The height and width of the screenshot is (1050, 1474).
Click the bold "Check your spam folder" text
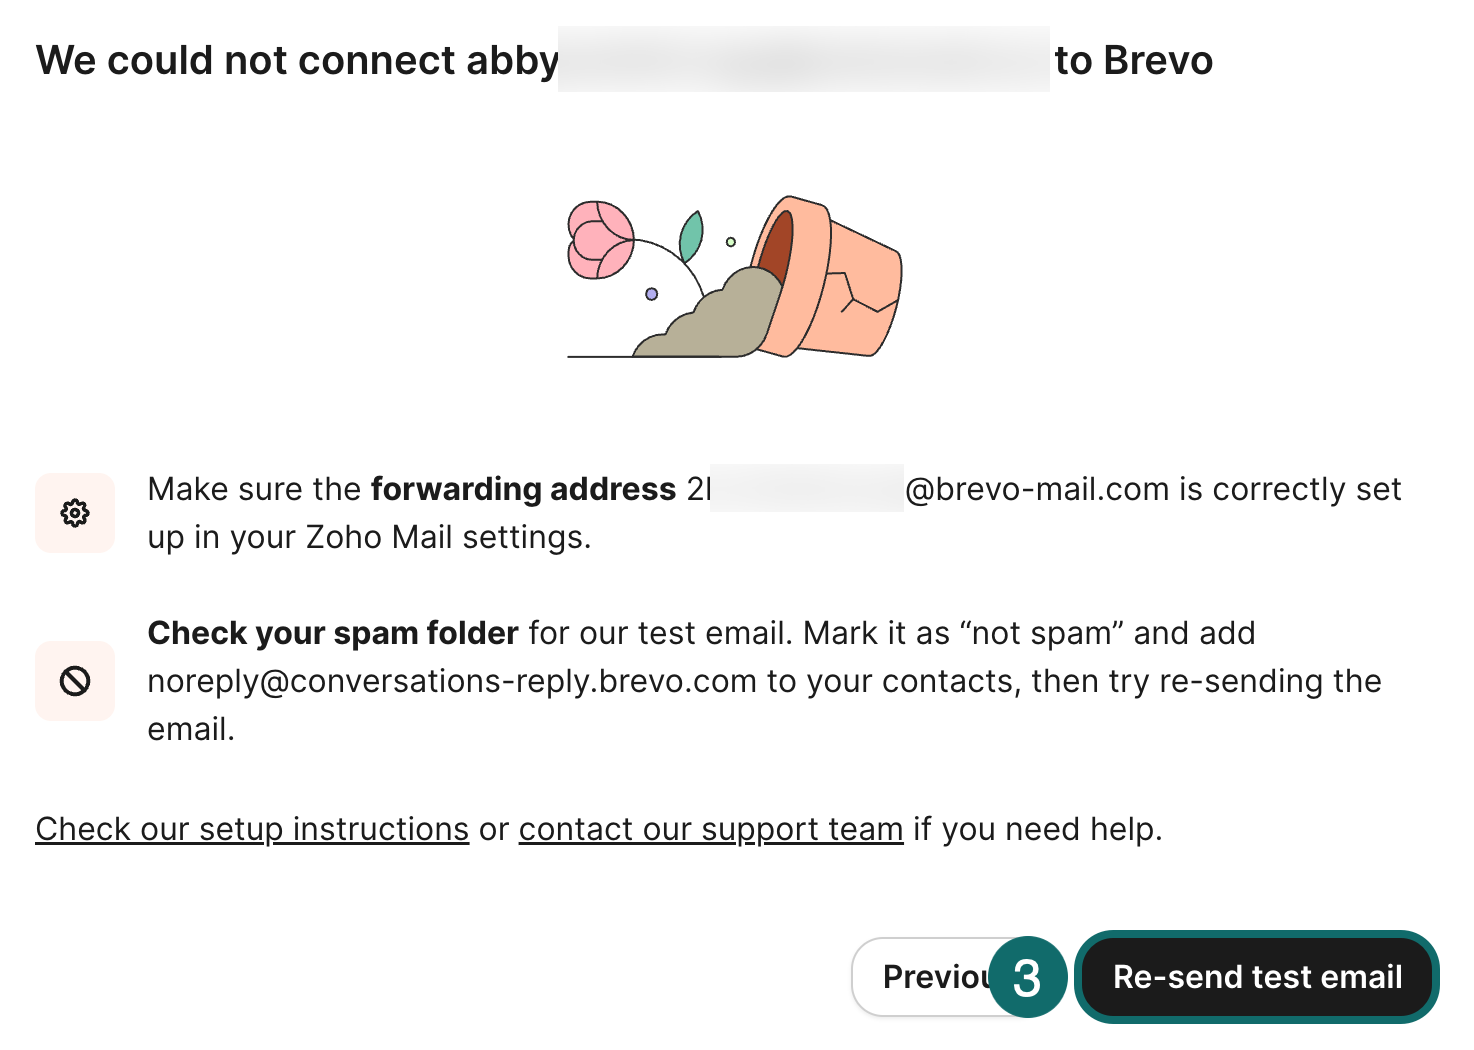pyautogui.click(x=333, y=633)
